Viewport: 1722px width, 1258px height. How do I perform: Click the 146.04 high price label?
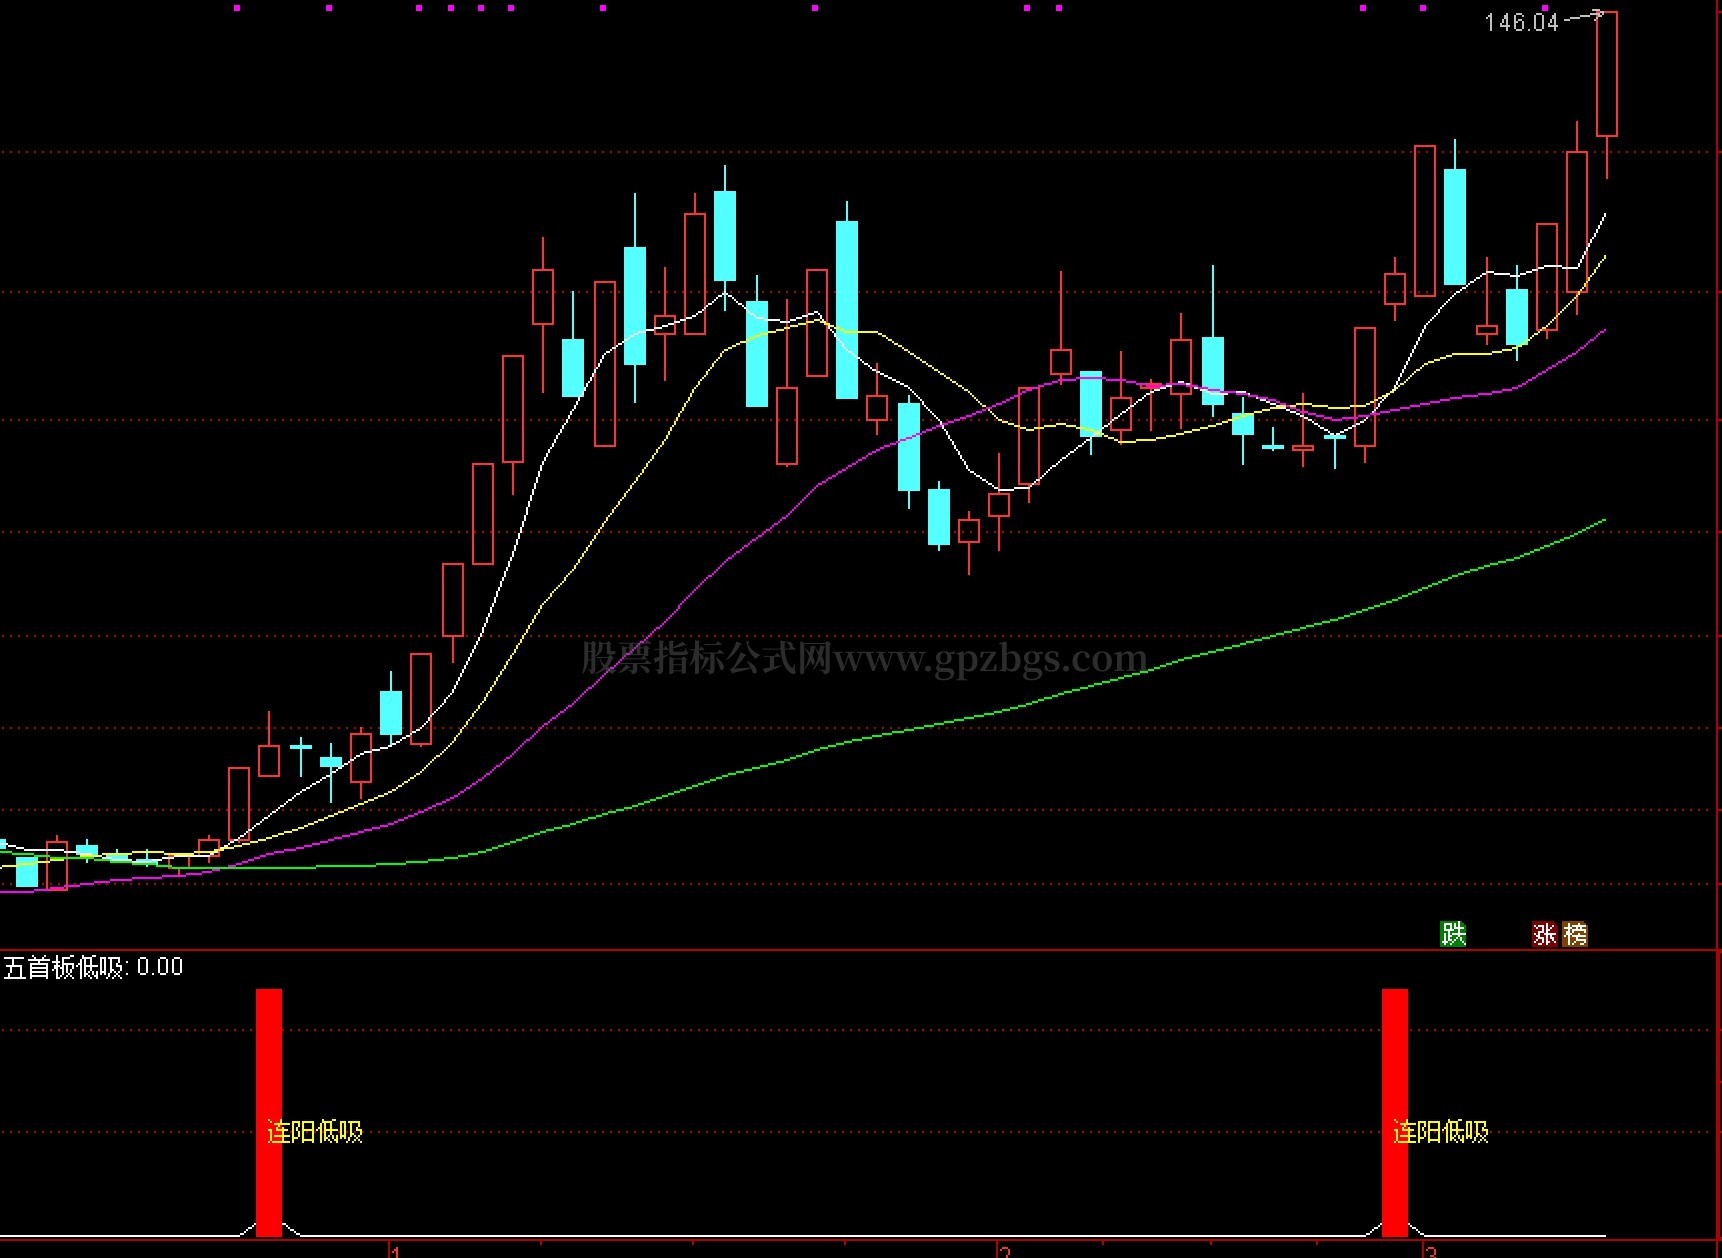(x=1521, y=22)
